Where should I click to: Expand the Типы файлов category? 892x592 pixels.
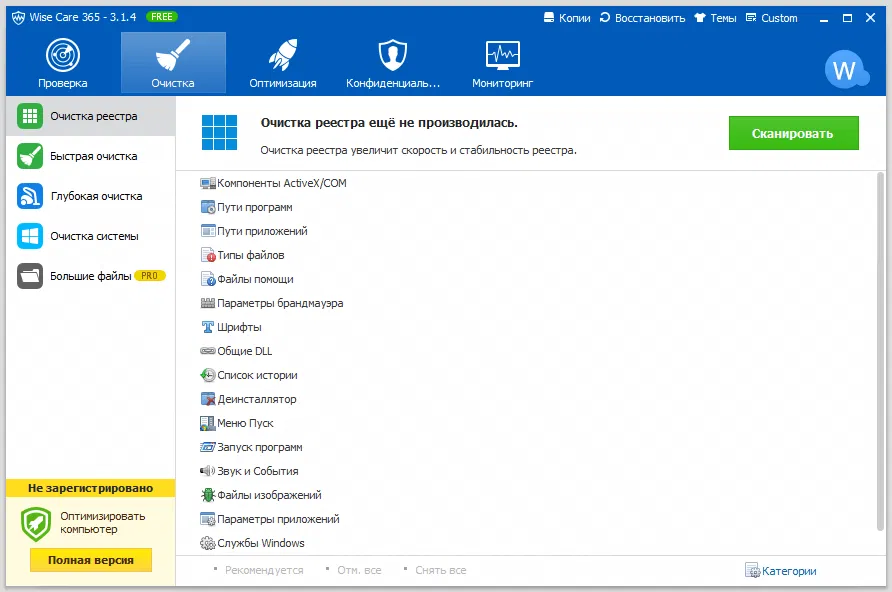coord(245,255)
